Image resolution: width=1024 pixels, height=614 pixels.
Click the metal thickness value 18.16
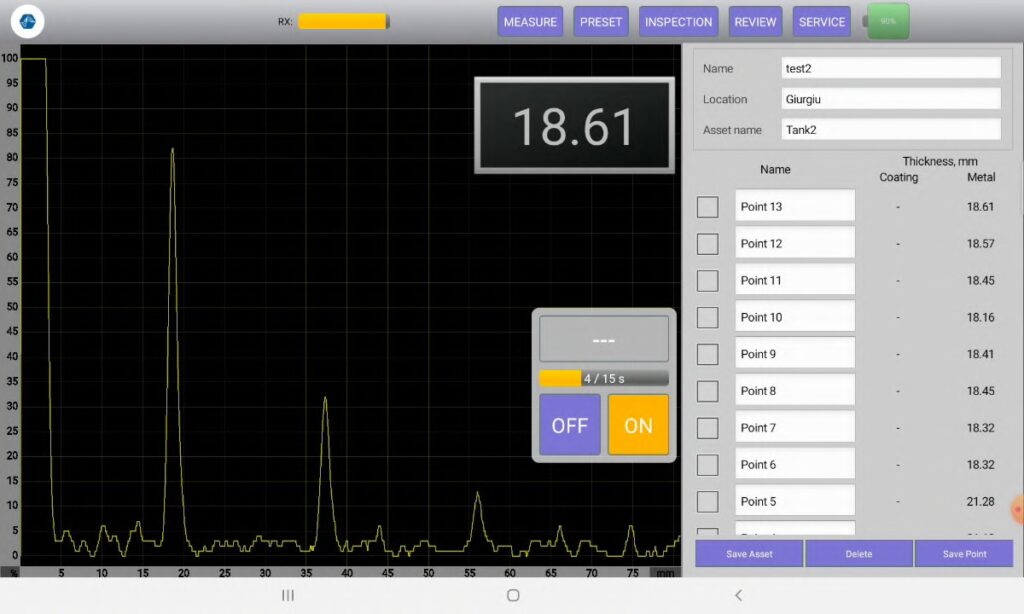pyautogui.click(x=980, y=317)
